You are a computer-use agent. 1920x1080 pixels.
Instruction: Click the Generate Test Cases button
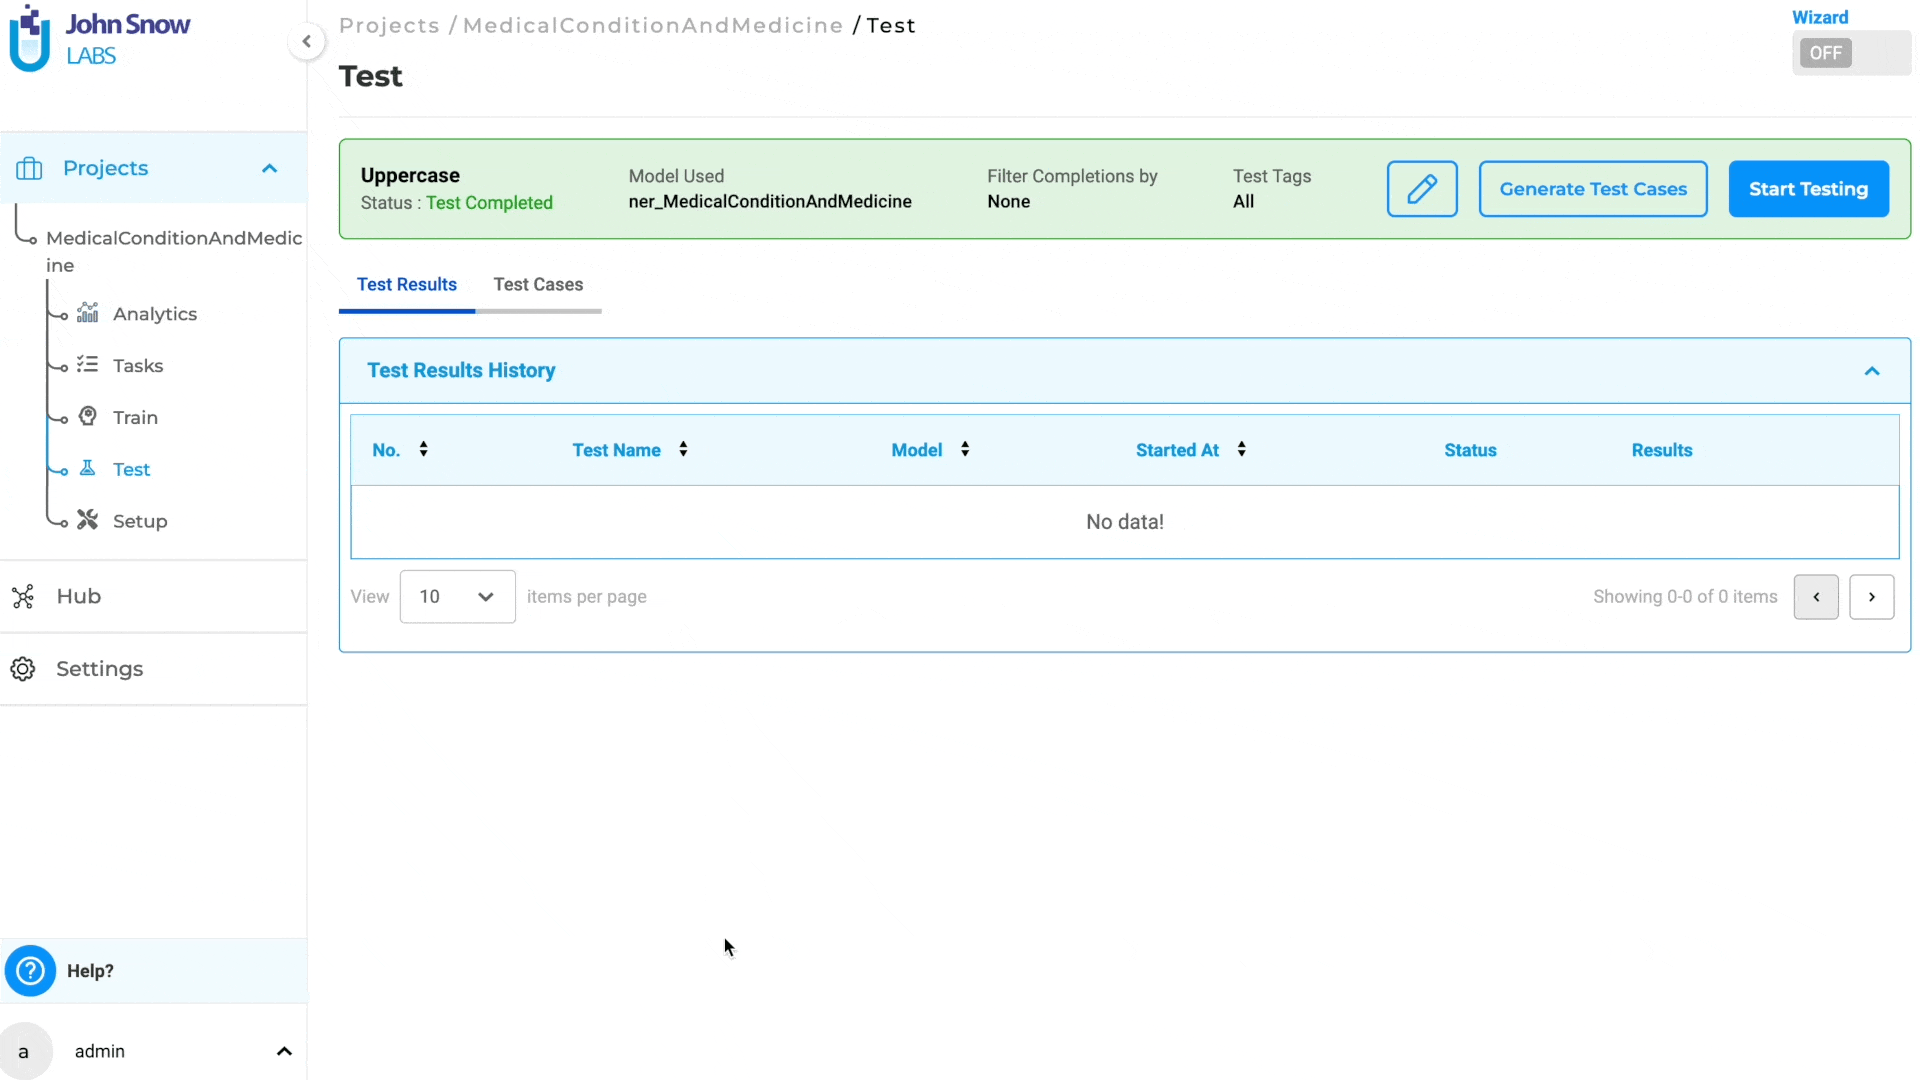pyautogui.click(x=1593, y=189)
